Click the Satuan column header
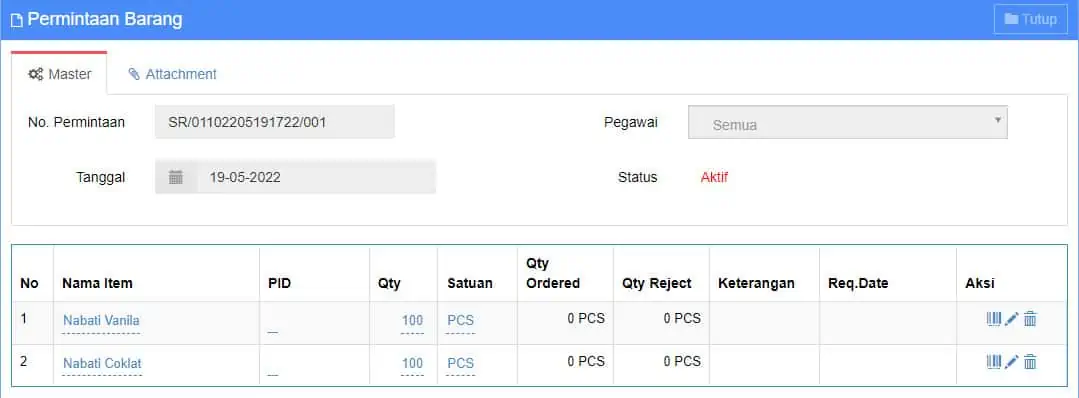Image resolution: width=1079 pixels, height=398 pixels. 470,283
